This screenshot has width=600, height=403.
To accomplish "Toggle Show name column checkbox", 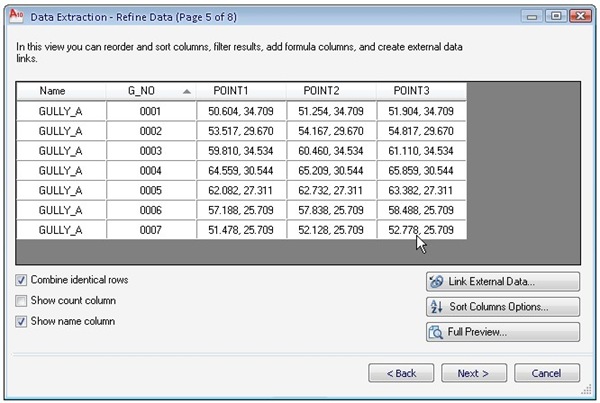I will (21, 321).
